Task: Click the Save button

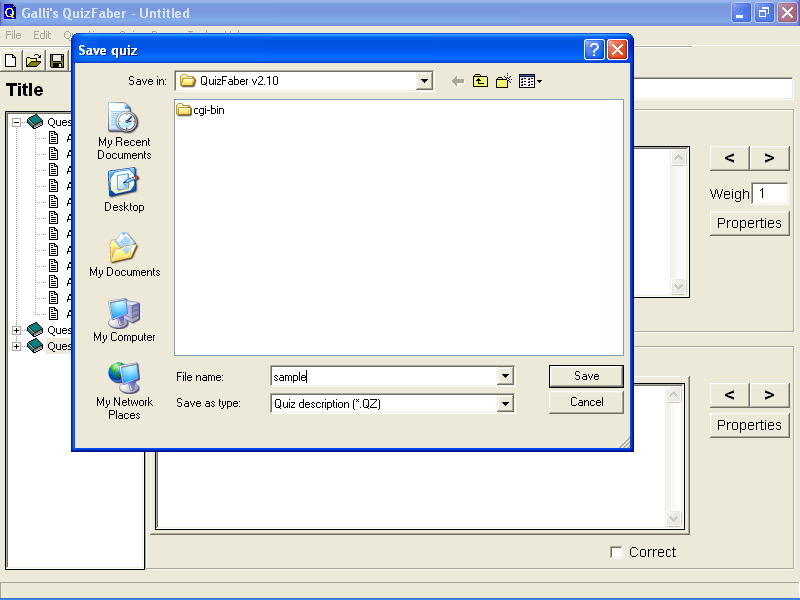Action: pos(586,376)
